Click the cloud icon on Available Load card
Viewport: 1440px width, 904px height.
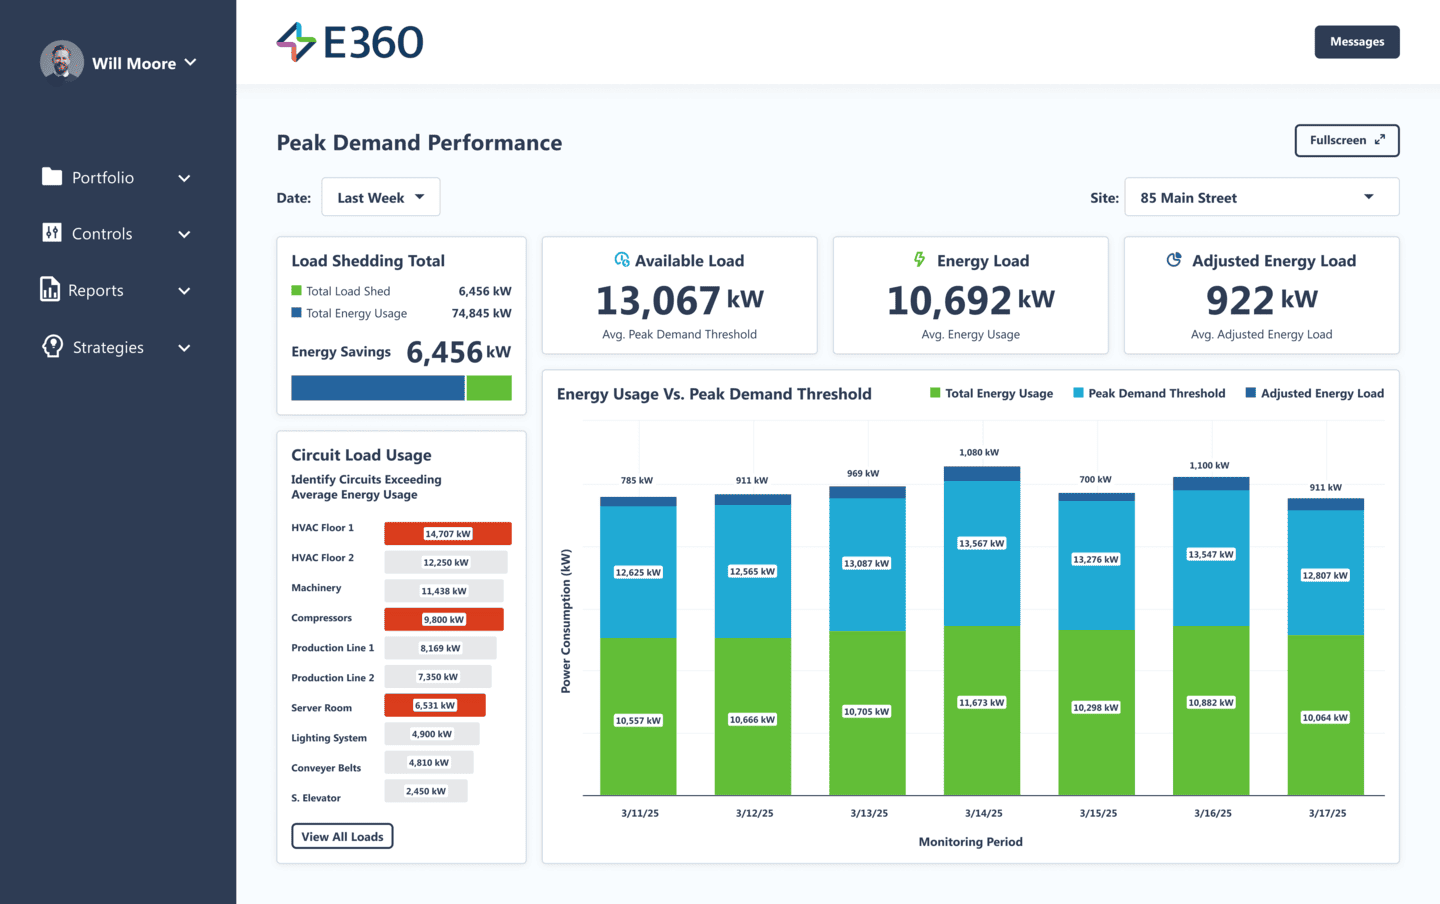click(x=623, y=260)
